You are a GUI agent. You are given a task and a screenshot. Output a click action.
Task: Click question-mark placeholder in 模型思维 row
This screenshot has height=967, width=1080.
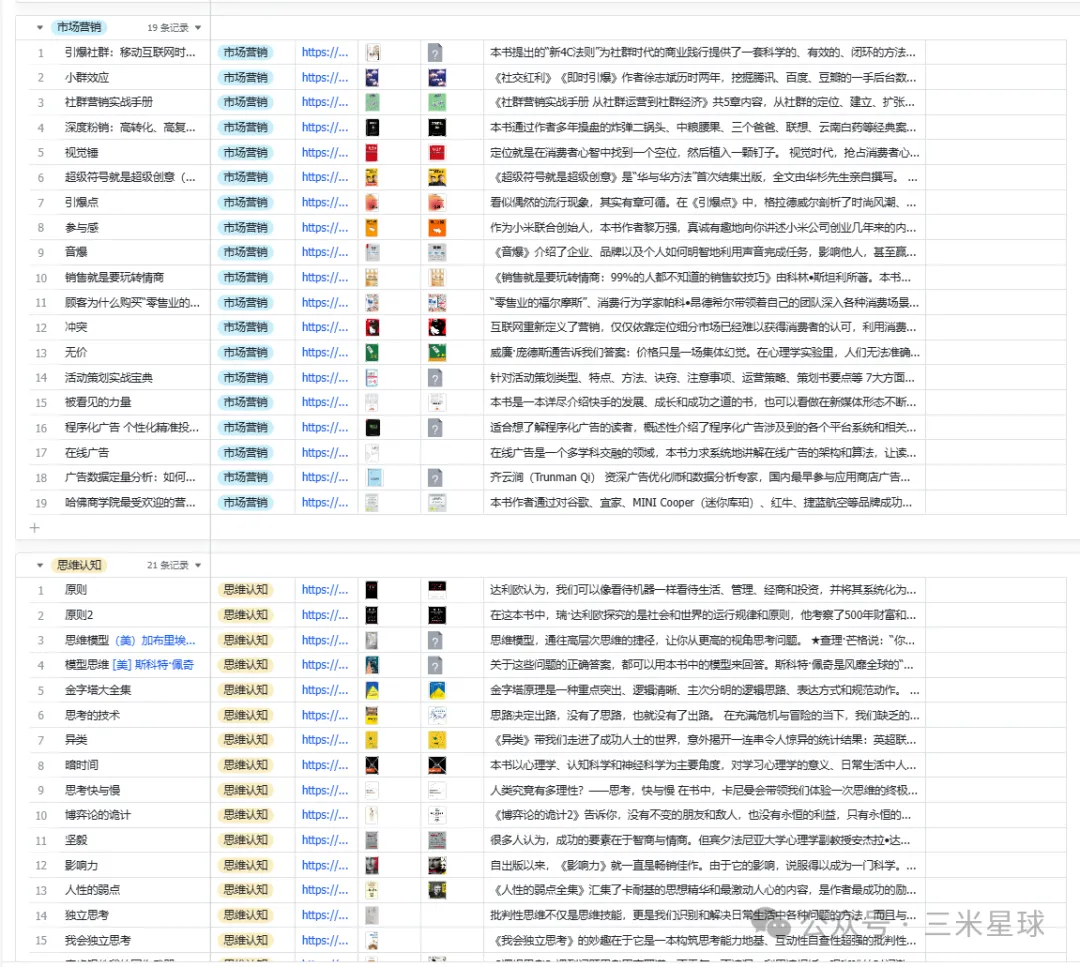(x=435, y=665)
